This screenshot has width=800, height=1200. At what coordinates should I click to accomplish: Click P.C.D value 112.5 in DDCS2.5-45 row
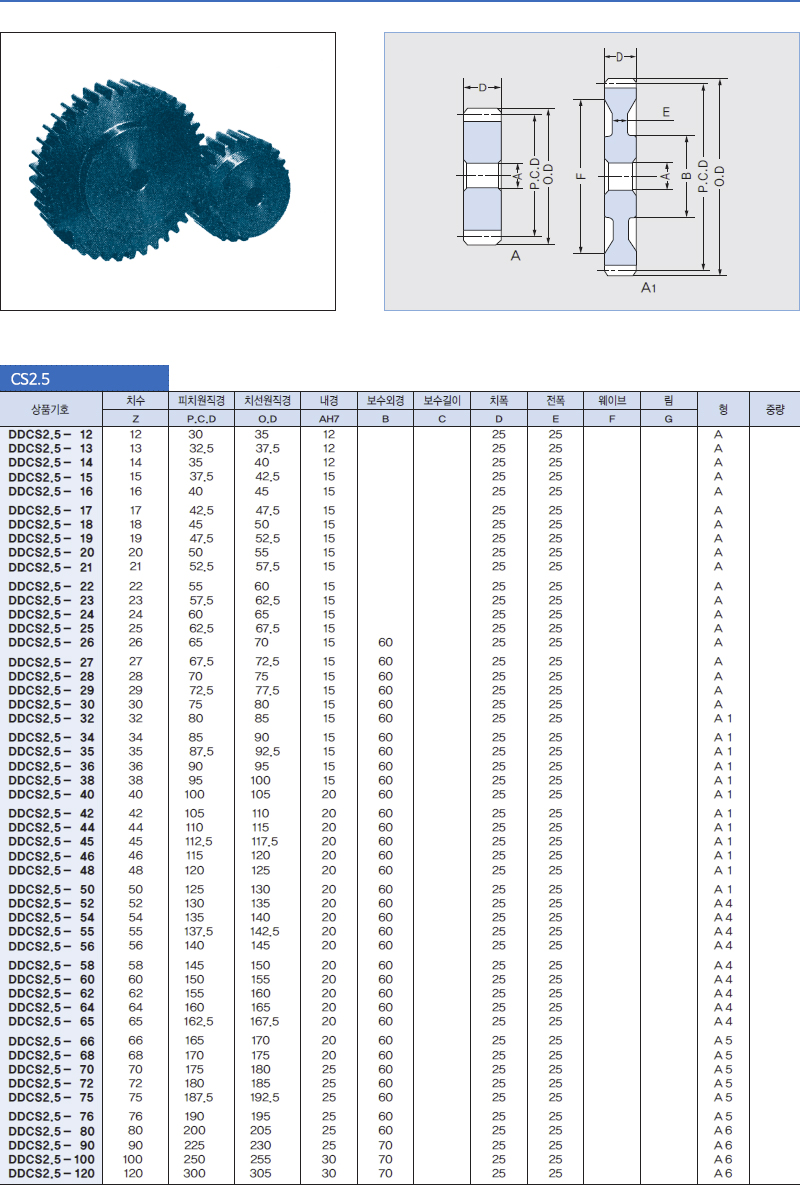[x=201, y=841]
